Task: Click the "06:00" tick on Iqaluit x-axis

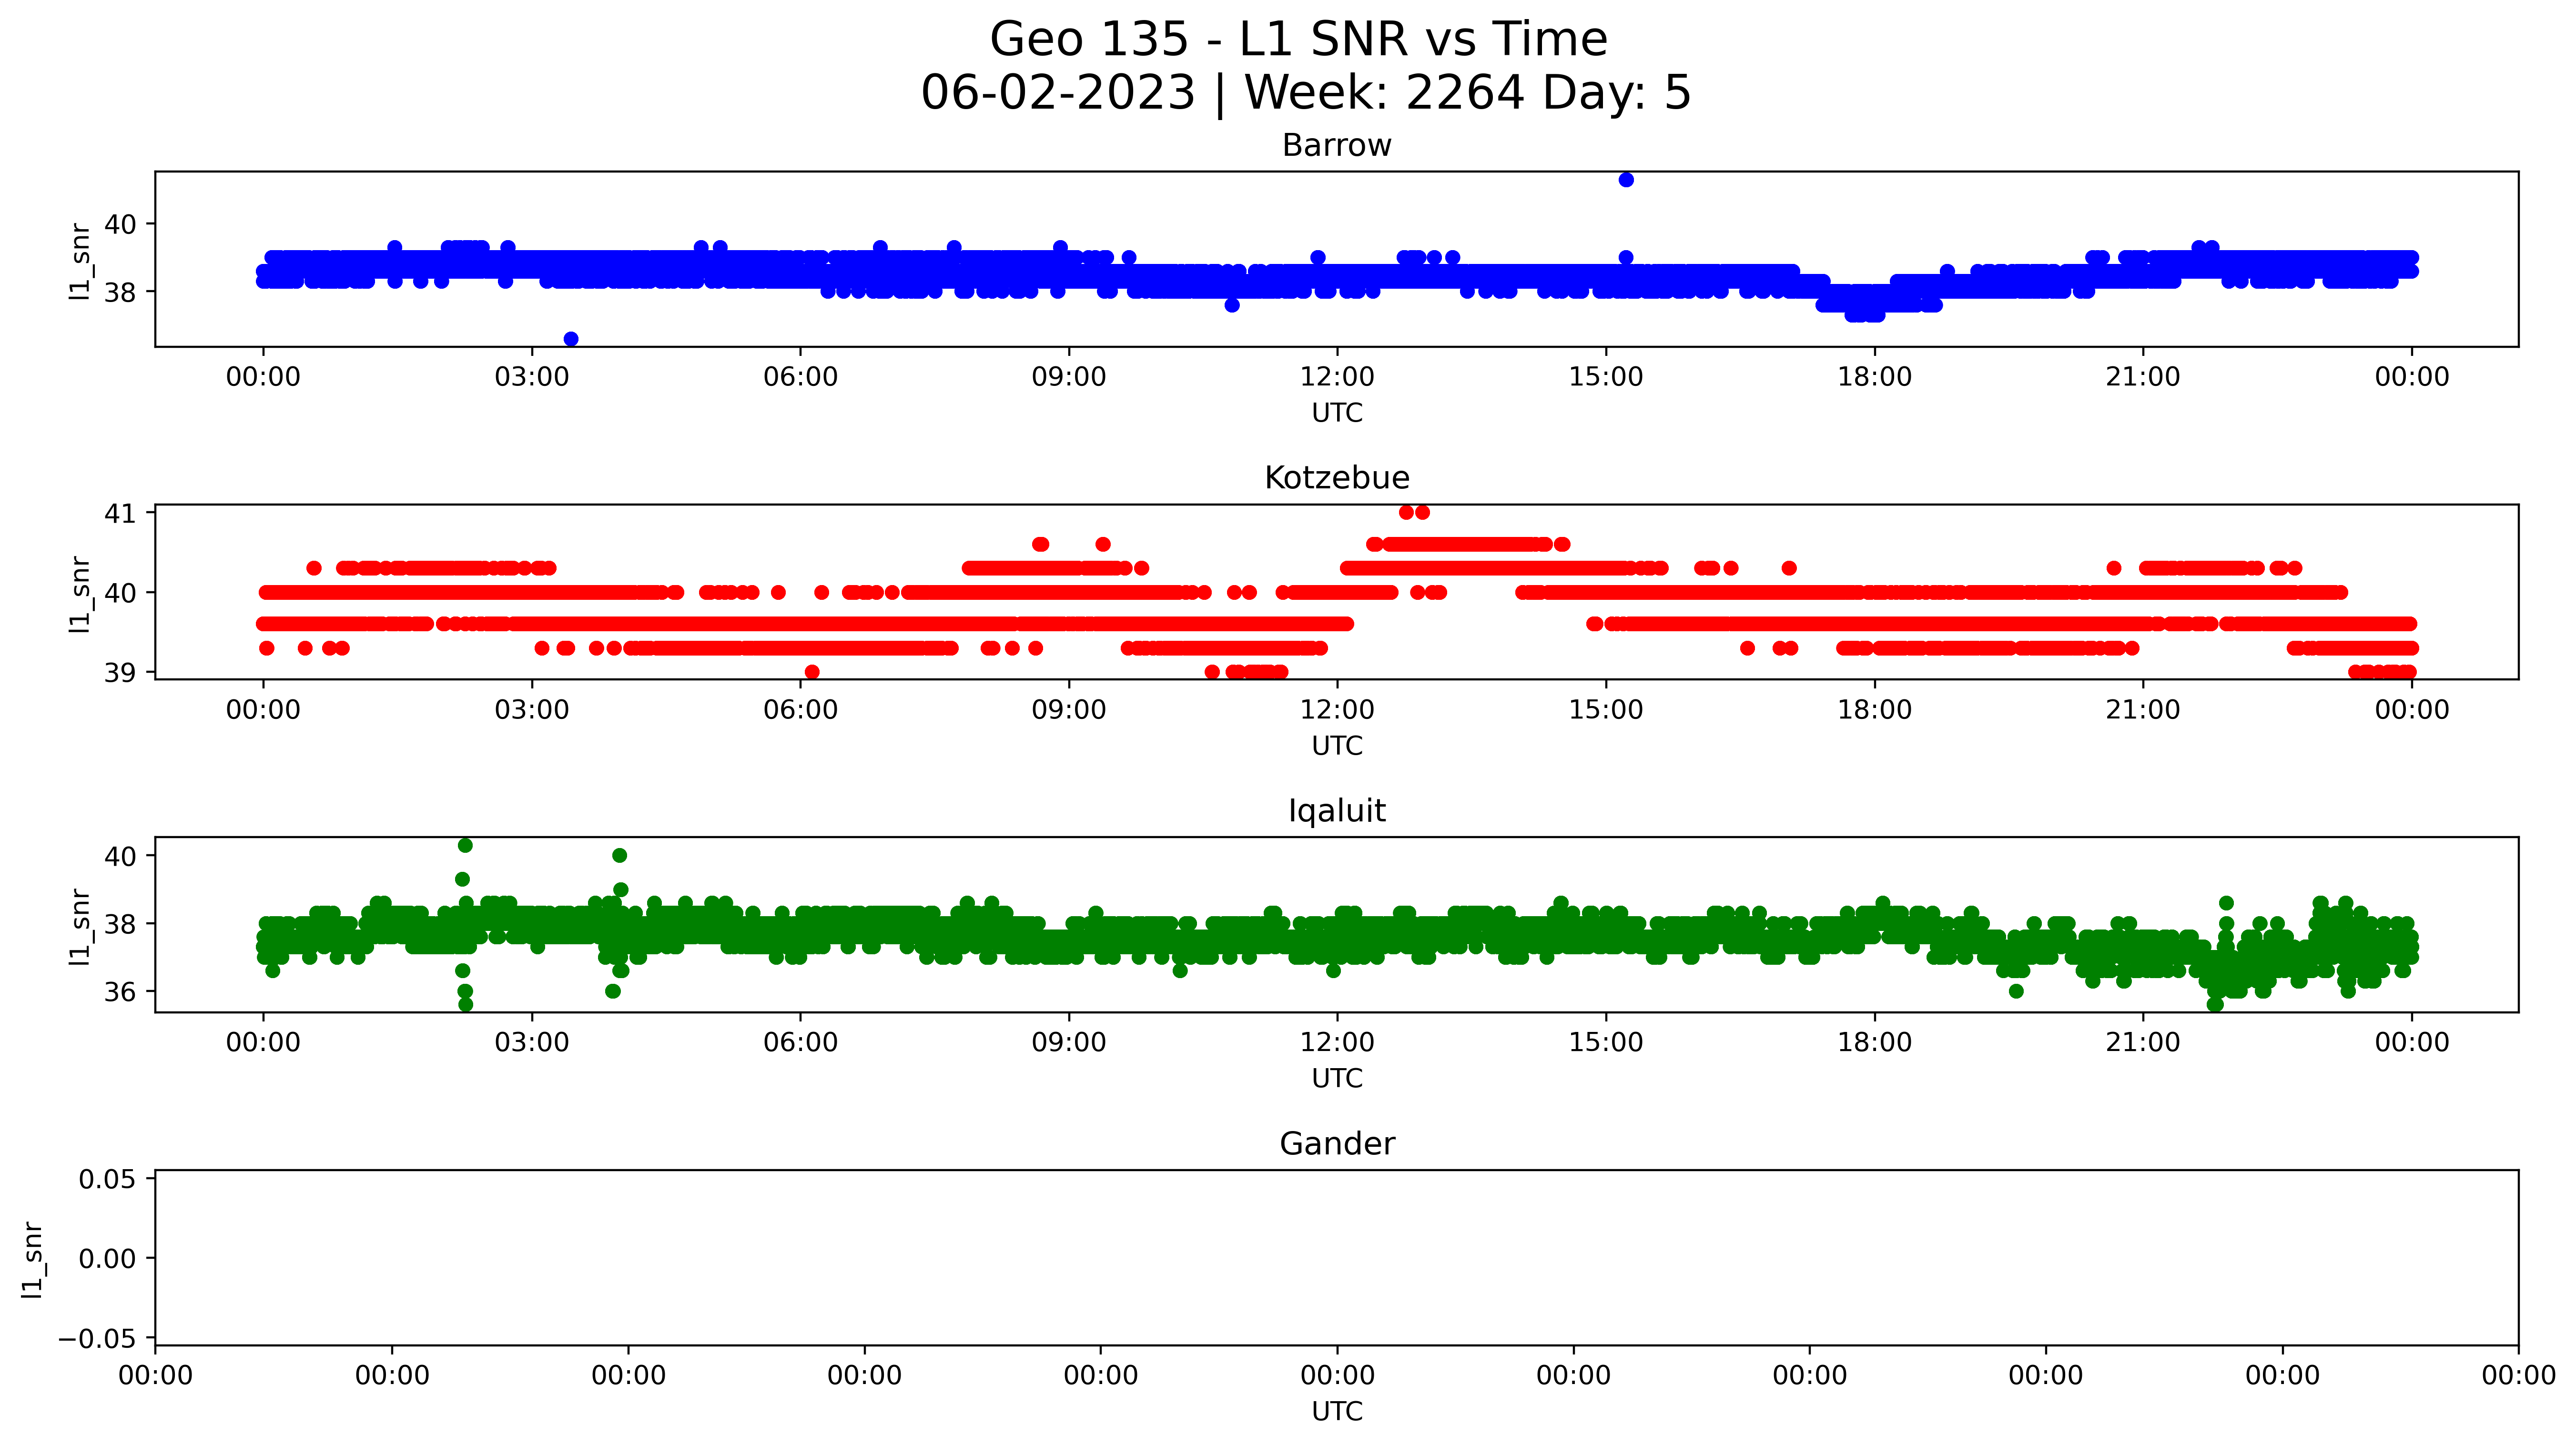Action: [801, 1043]
